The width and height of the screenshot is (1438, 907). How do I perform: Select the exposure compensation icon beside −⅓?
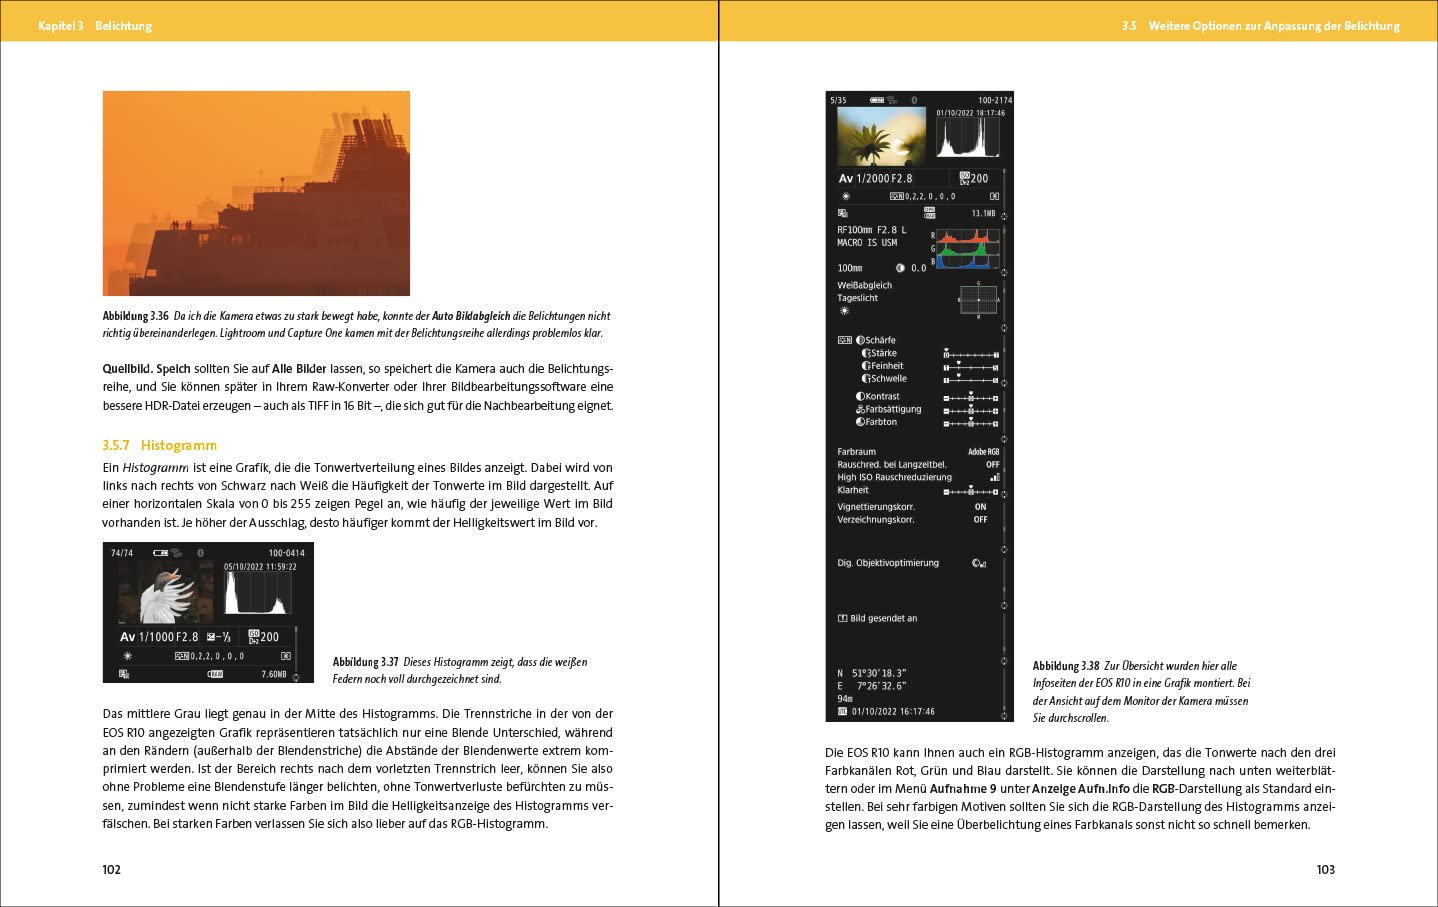tap(212, 636)
